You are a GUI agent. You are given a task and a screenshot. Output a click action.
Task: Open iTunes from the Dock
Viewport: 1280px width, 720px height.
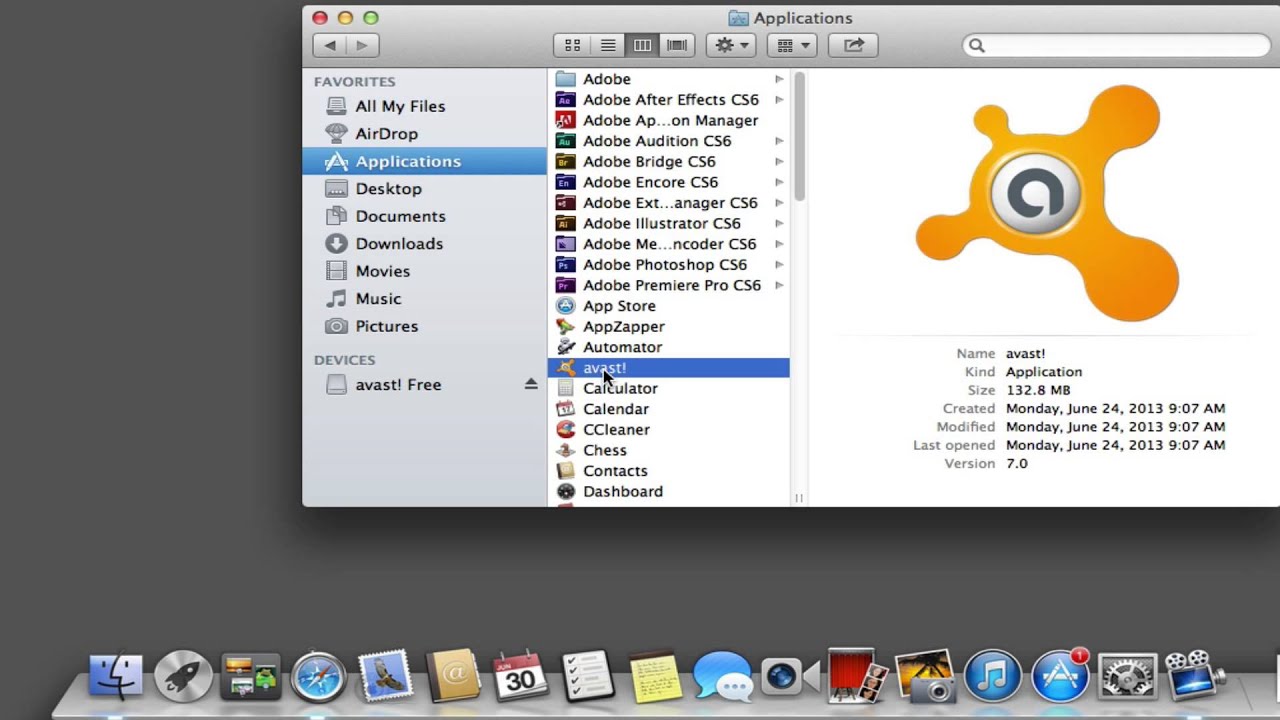pyautogui.click(x=992, y=677)
